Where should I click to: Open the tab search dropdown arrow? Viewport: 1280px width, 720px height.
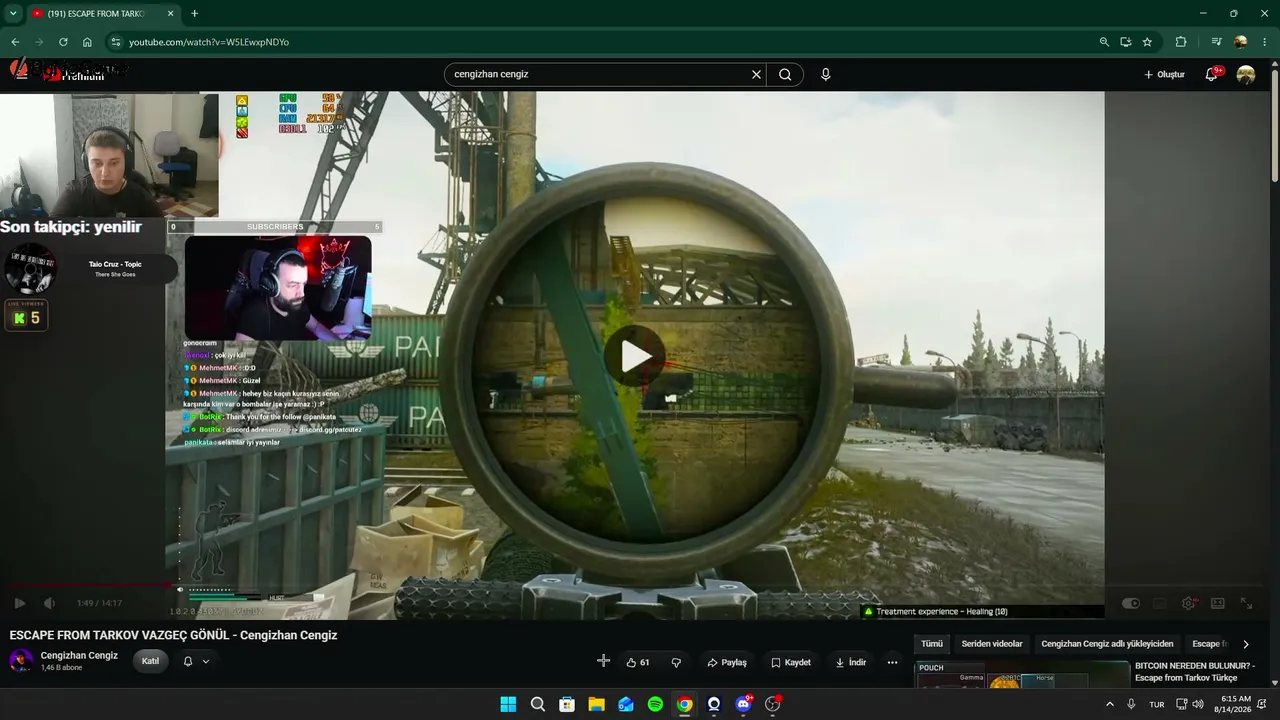tap(13, 13)
